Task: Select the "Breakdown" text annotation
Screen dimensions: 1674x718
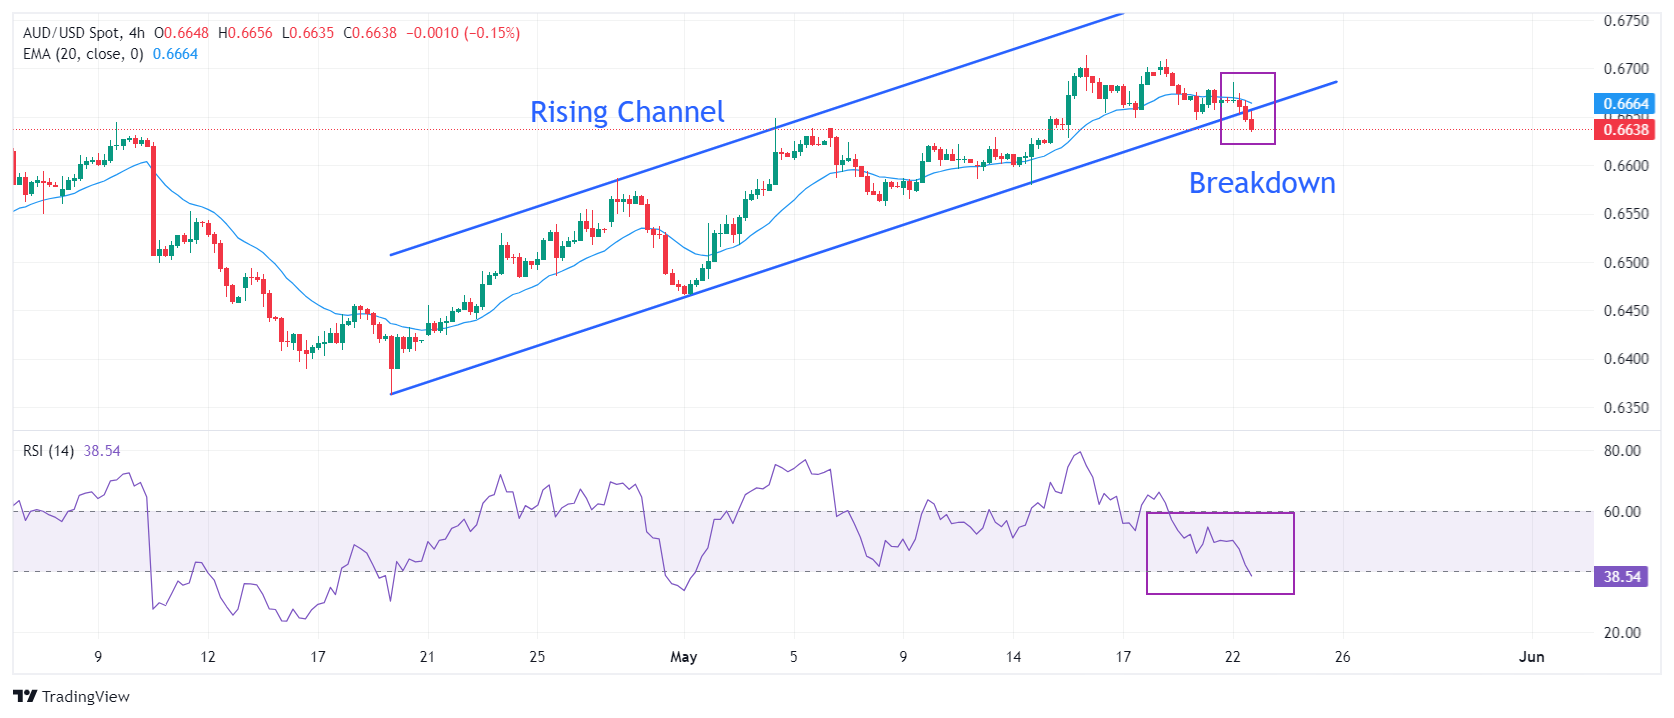Action: tap(1262, 183)
